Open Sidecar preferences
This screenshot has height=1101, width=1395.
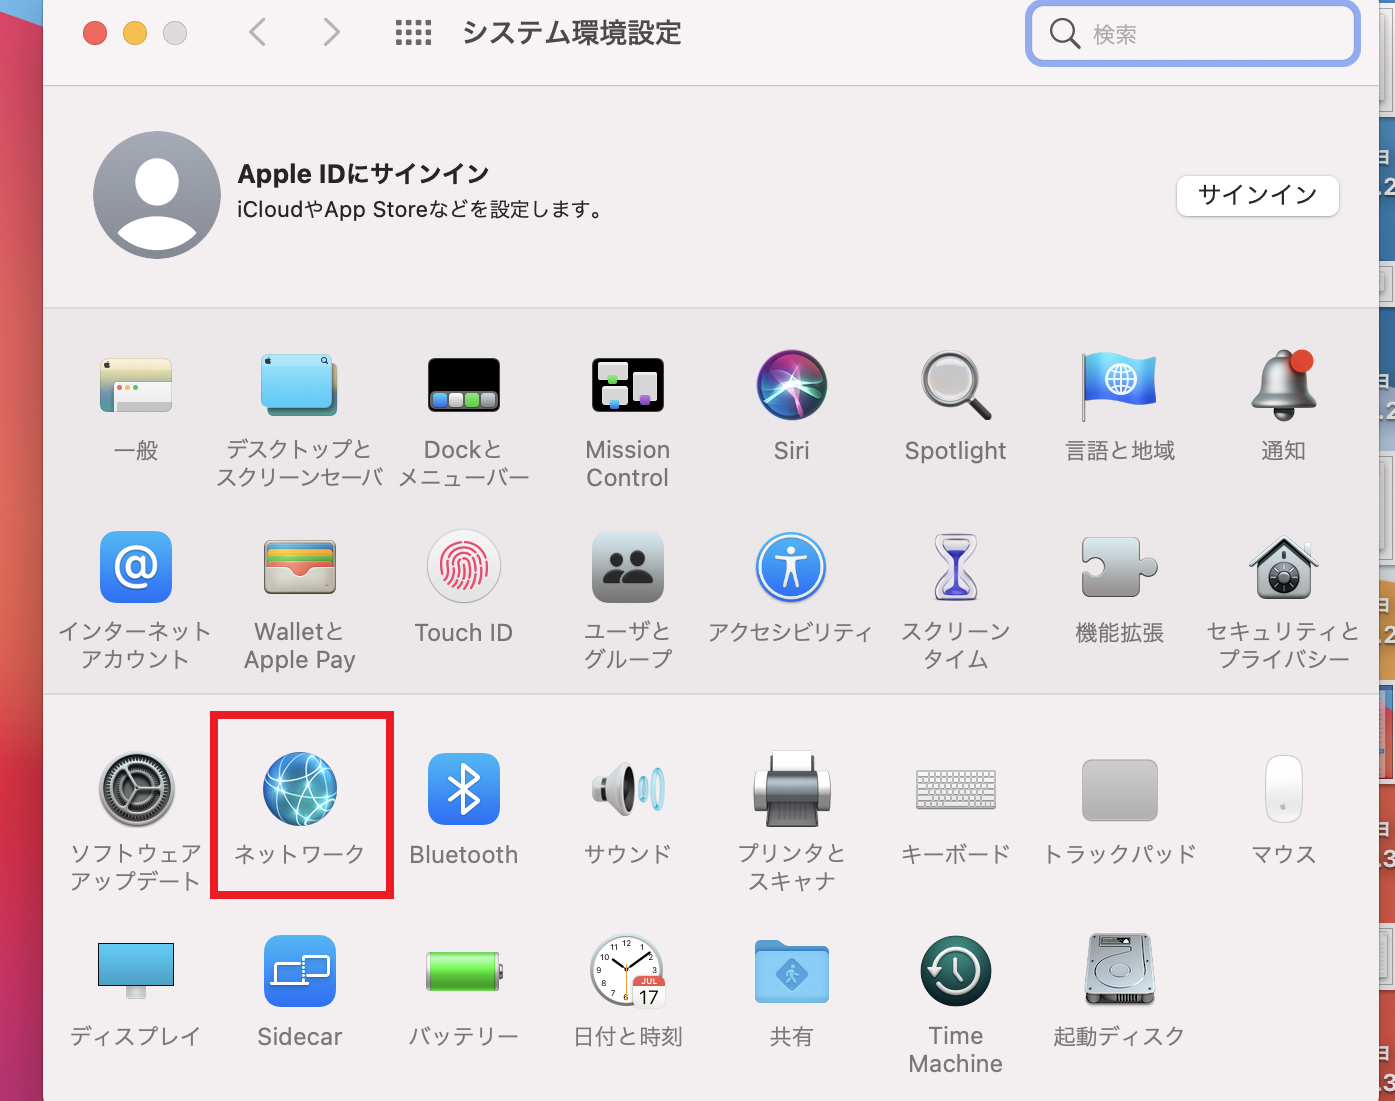tap(300, 971)
